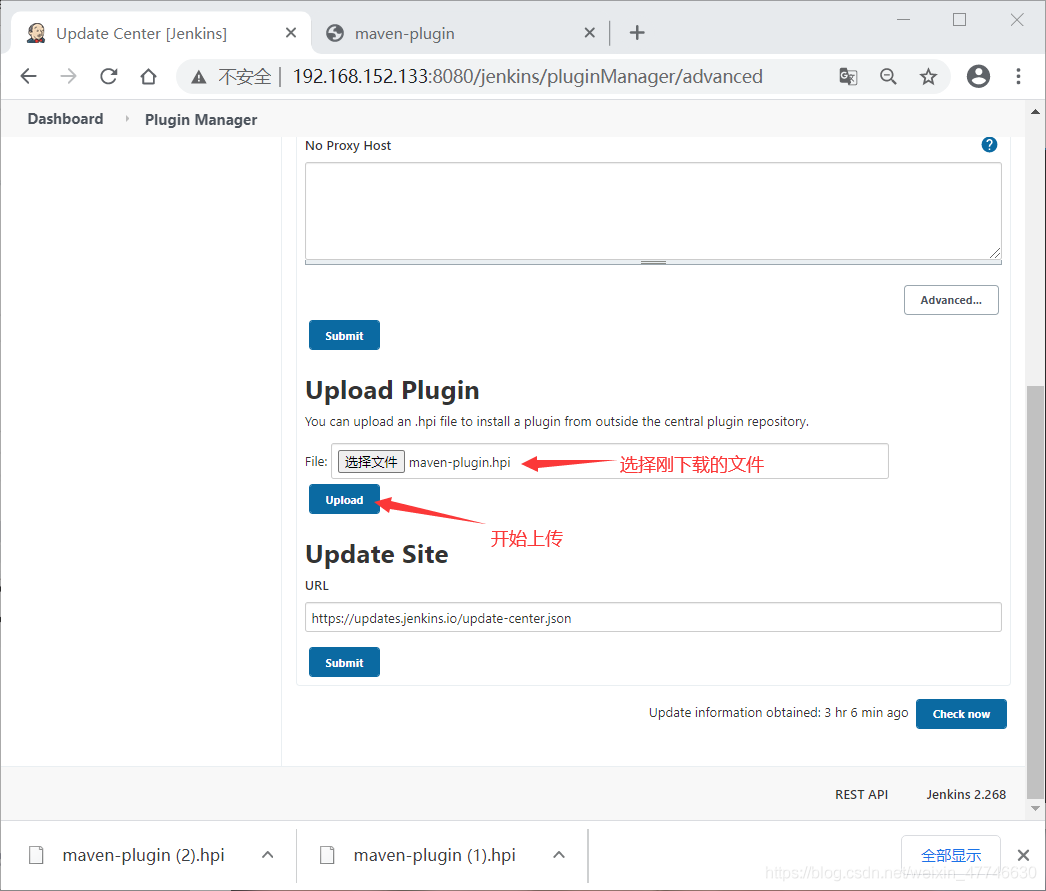The width and height of the screenshot is (1046, 891).
Task: Click the No Proxy Host help icon
Action: 989,145
